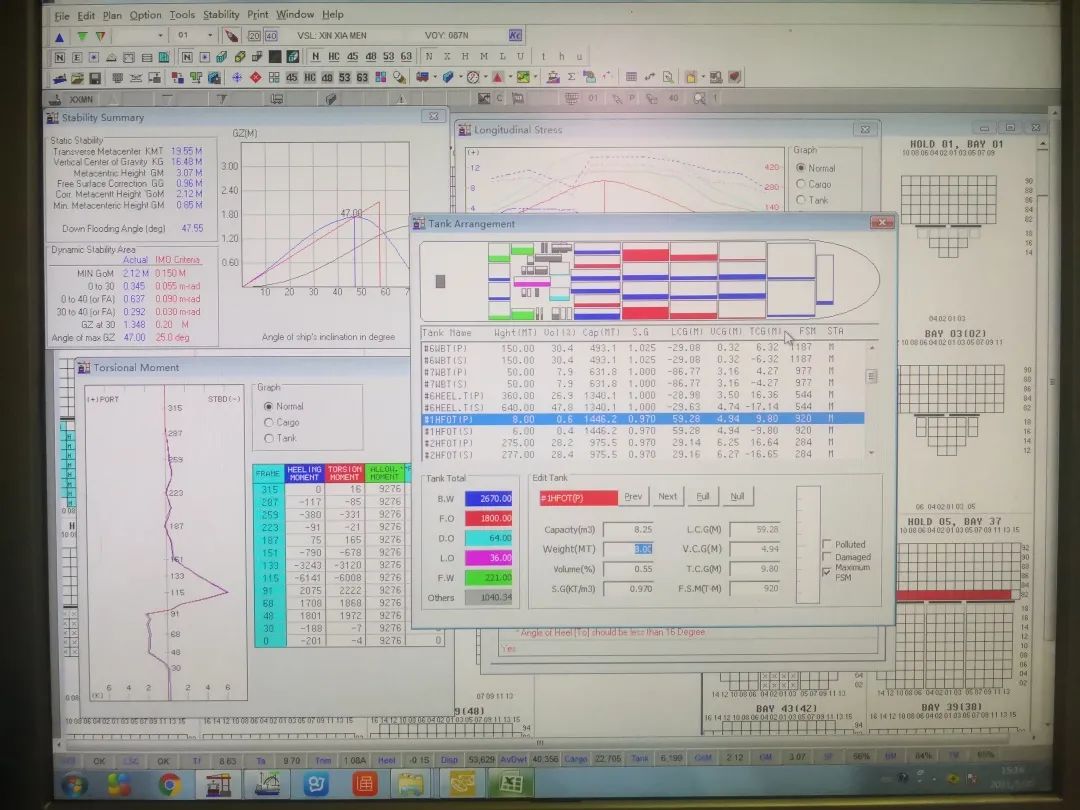Click the Kc icon beside voyage number
Image resolution: width=1080 pixels, height=810 pixels.
(516, 35)
